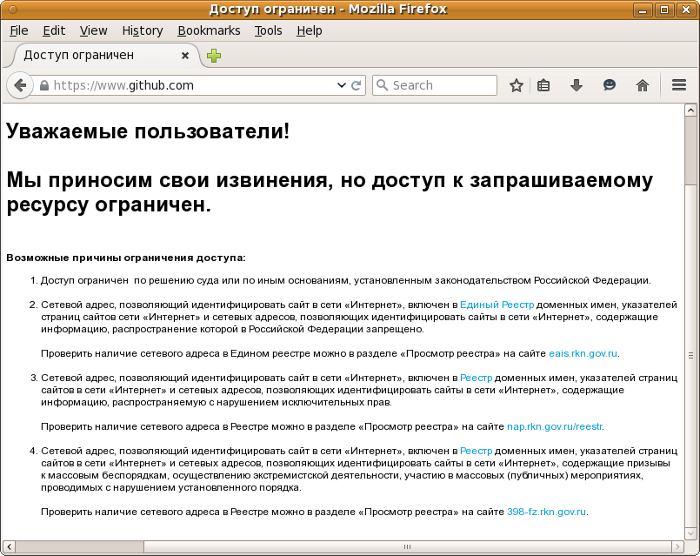Go to the home page icon
This screenshot has height=556, width=700.
(x=642, y=86)
